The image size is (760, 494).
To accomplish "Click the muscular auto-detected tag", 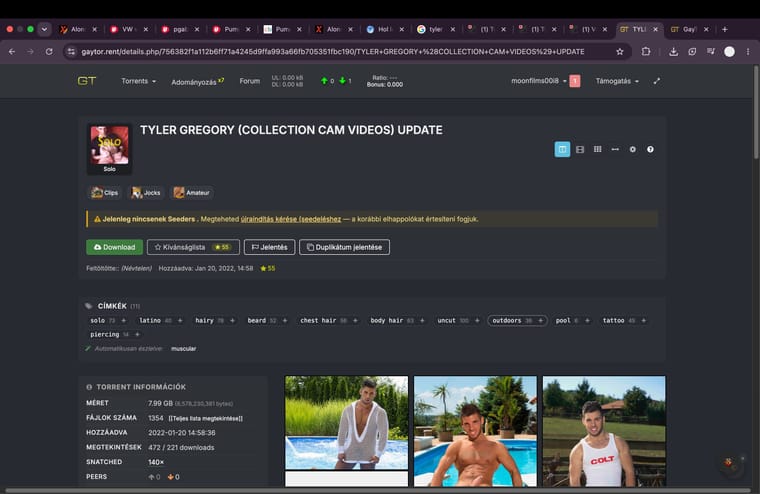I will click(184, 349).
